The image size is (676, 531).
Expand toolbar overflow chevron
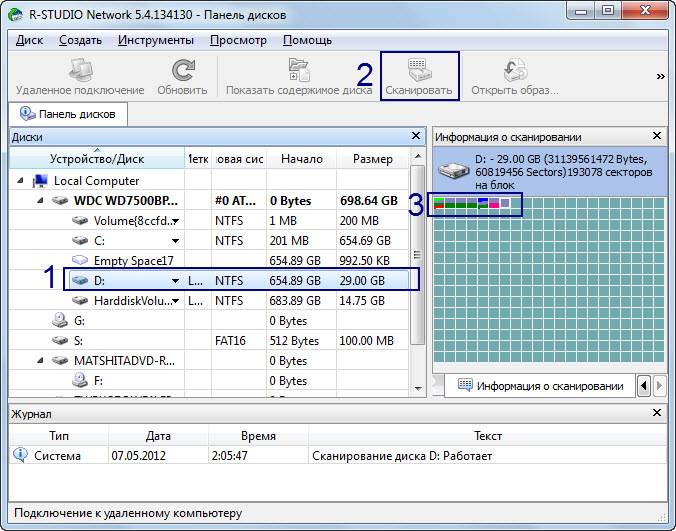pyautogui.click(x=660, y=76)
